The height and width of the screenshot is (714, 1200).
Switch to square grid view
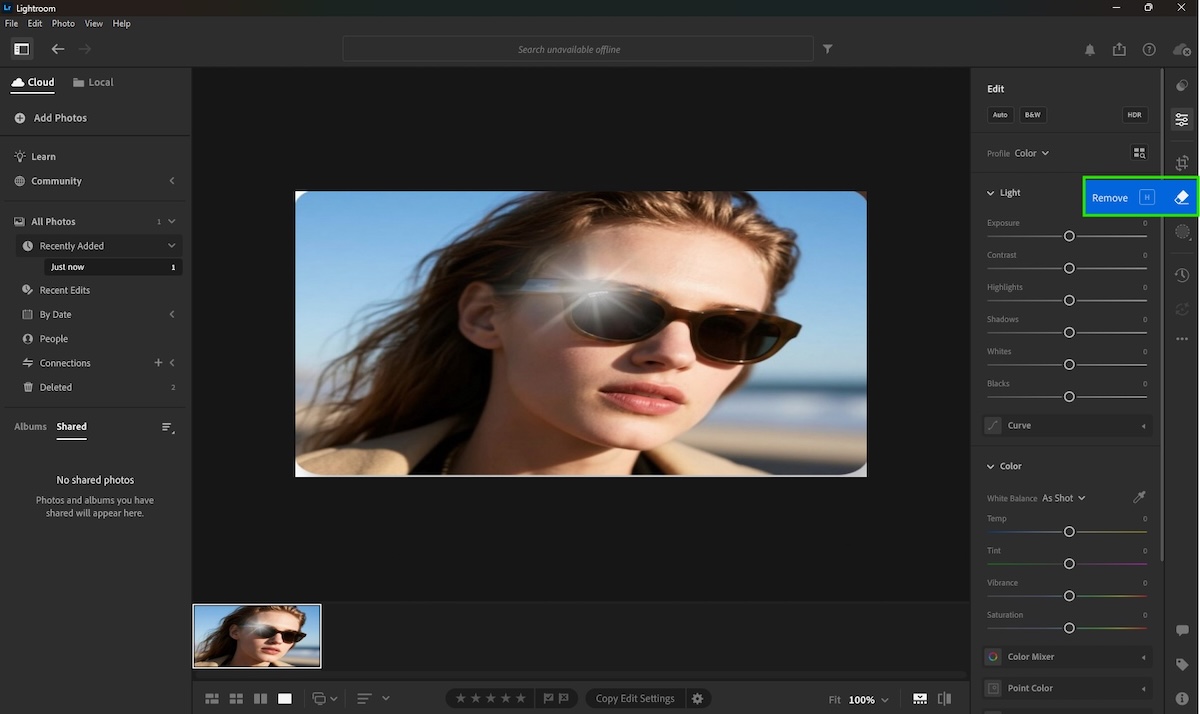point(236,698)
